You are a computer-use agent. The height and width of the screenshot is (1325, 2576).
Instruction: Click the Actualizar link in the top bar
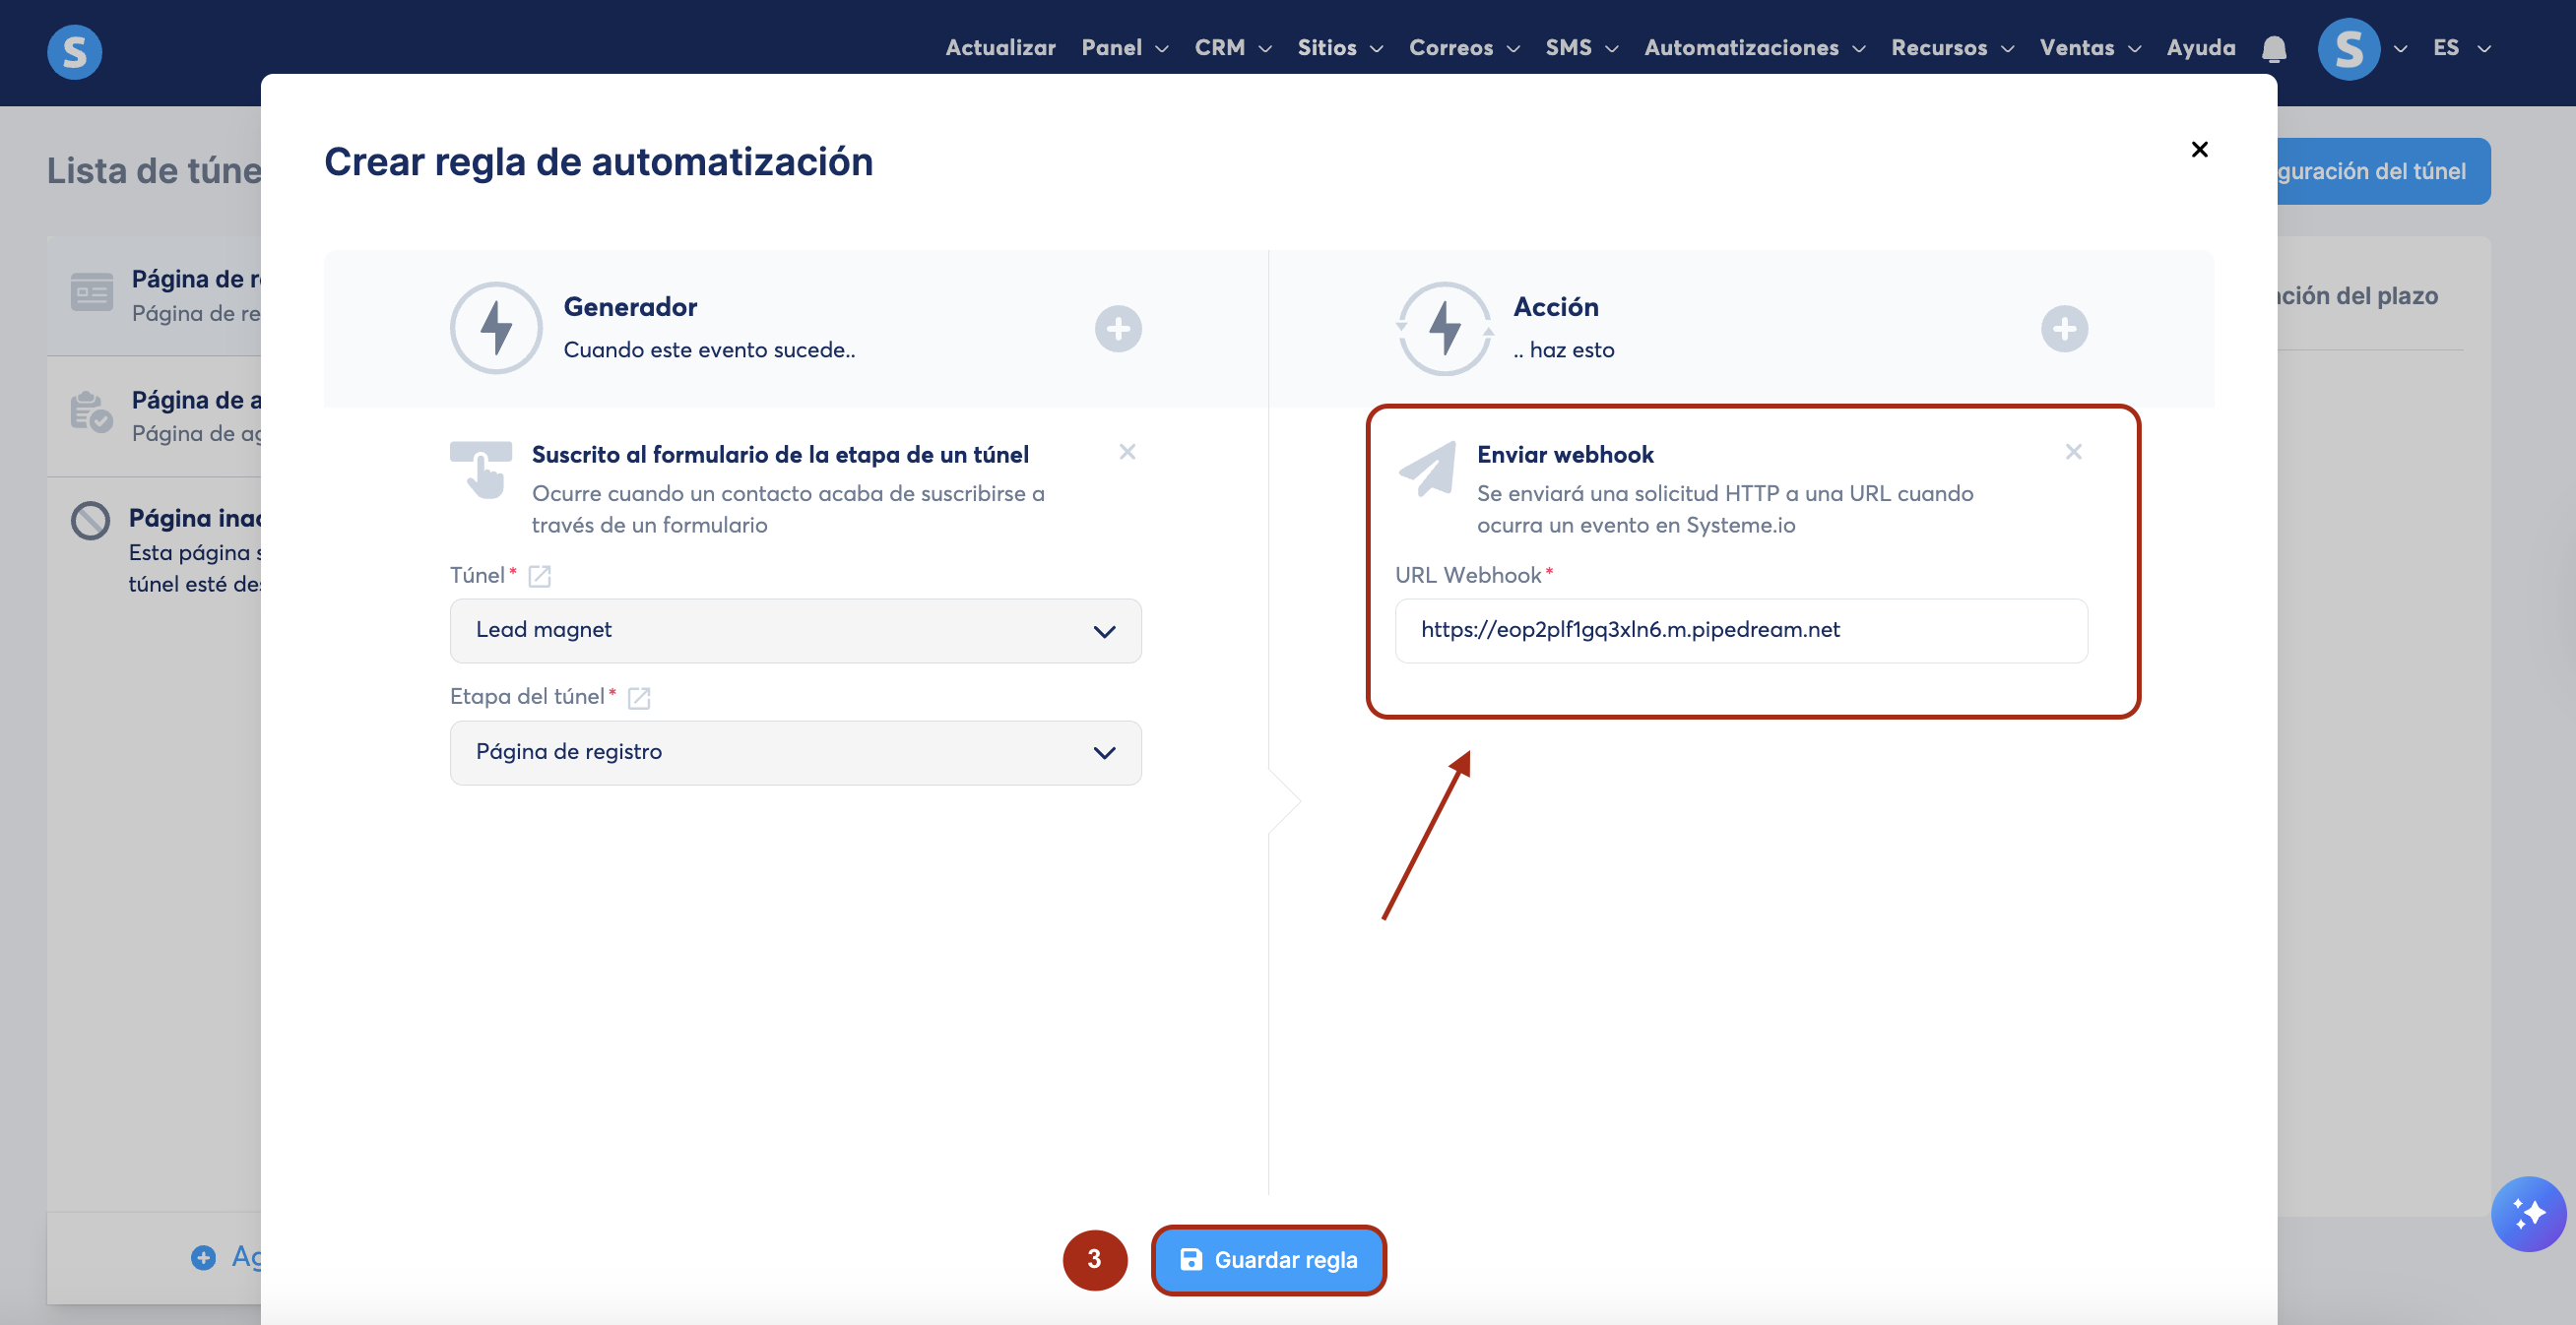coord(1000,48)
